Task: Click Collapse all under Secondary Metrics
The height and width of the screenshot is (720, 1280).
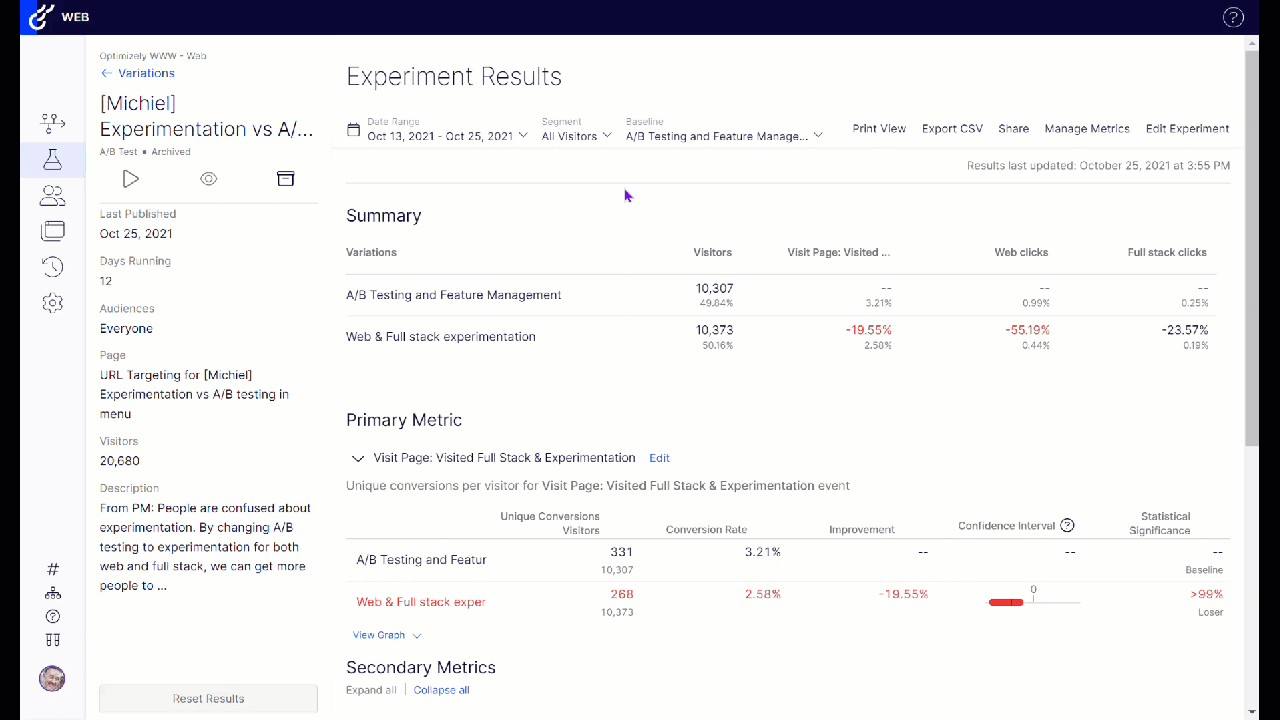Action: click(x=441, y=690)
